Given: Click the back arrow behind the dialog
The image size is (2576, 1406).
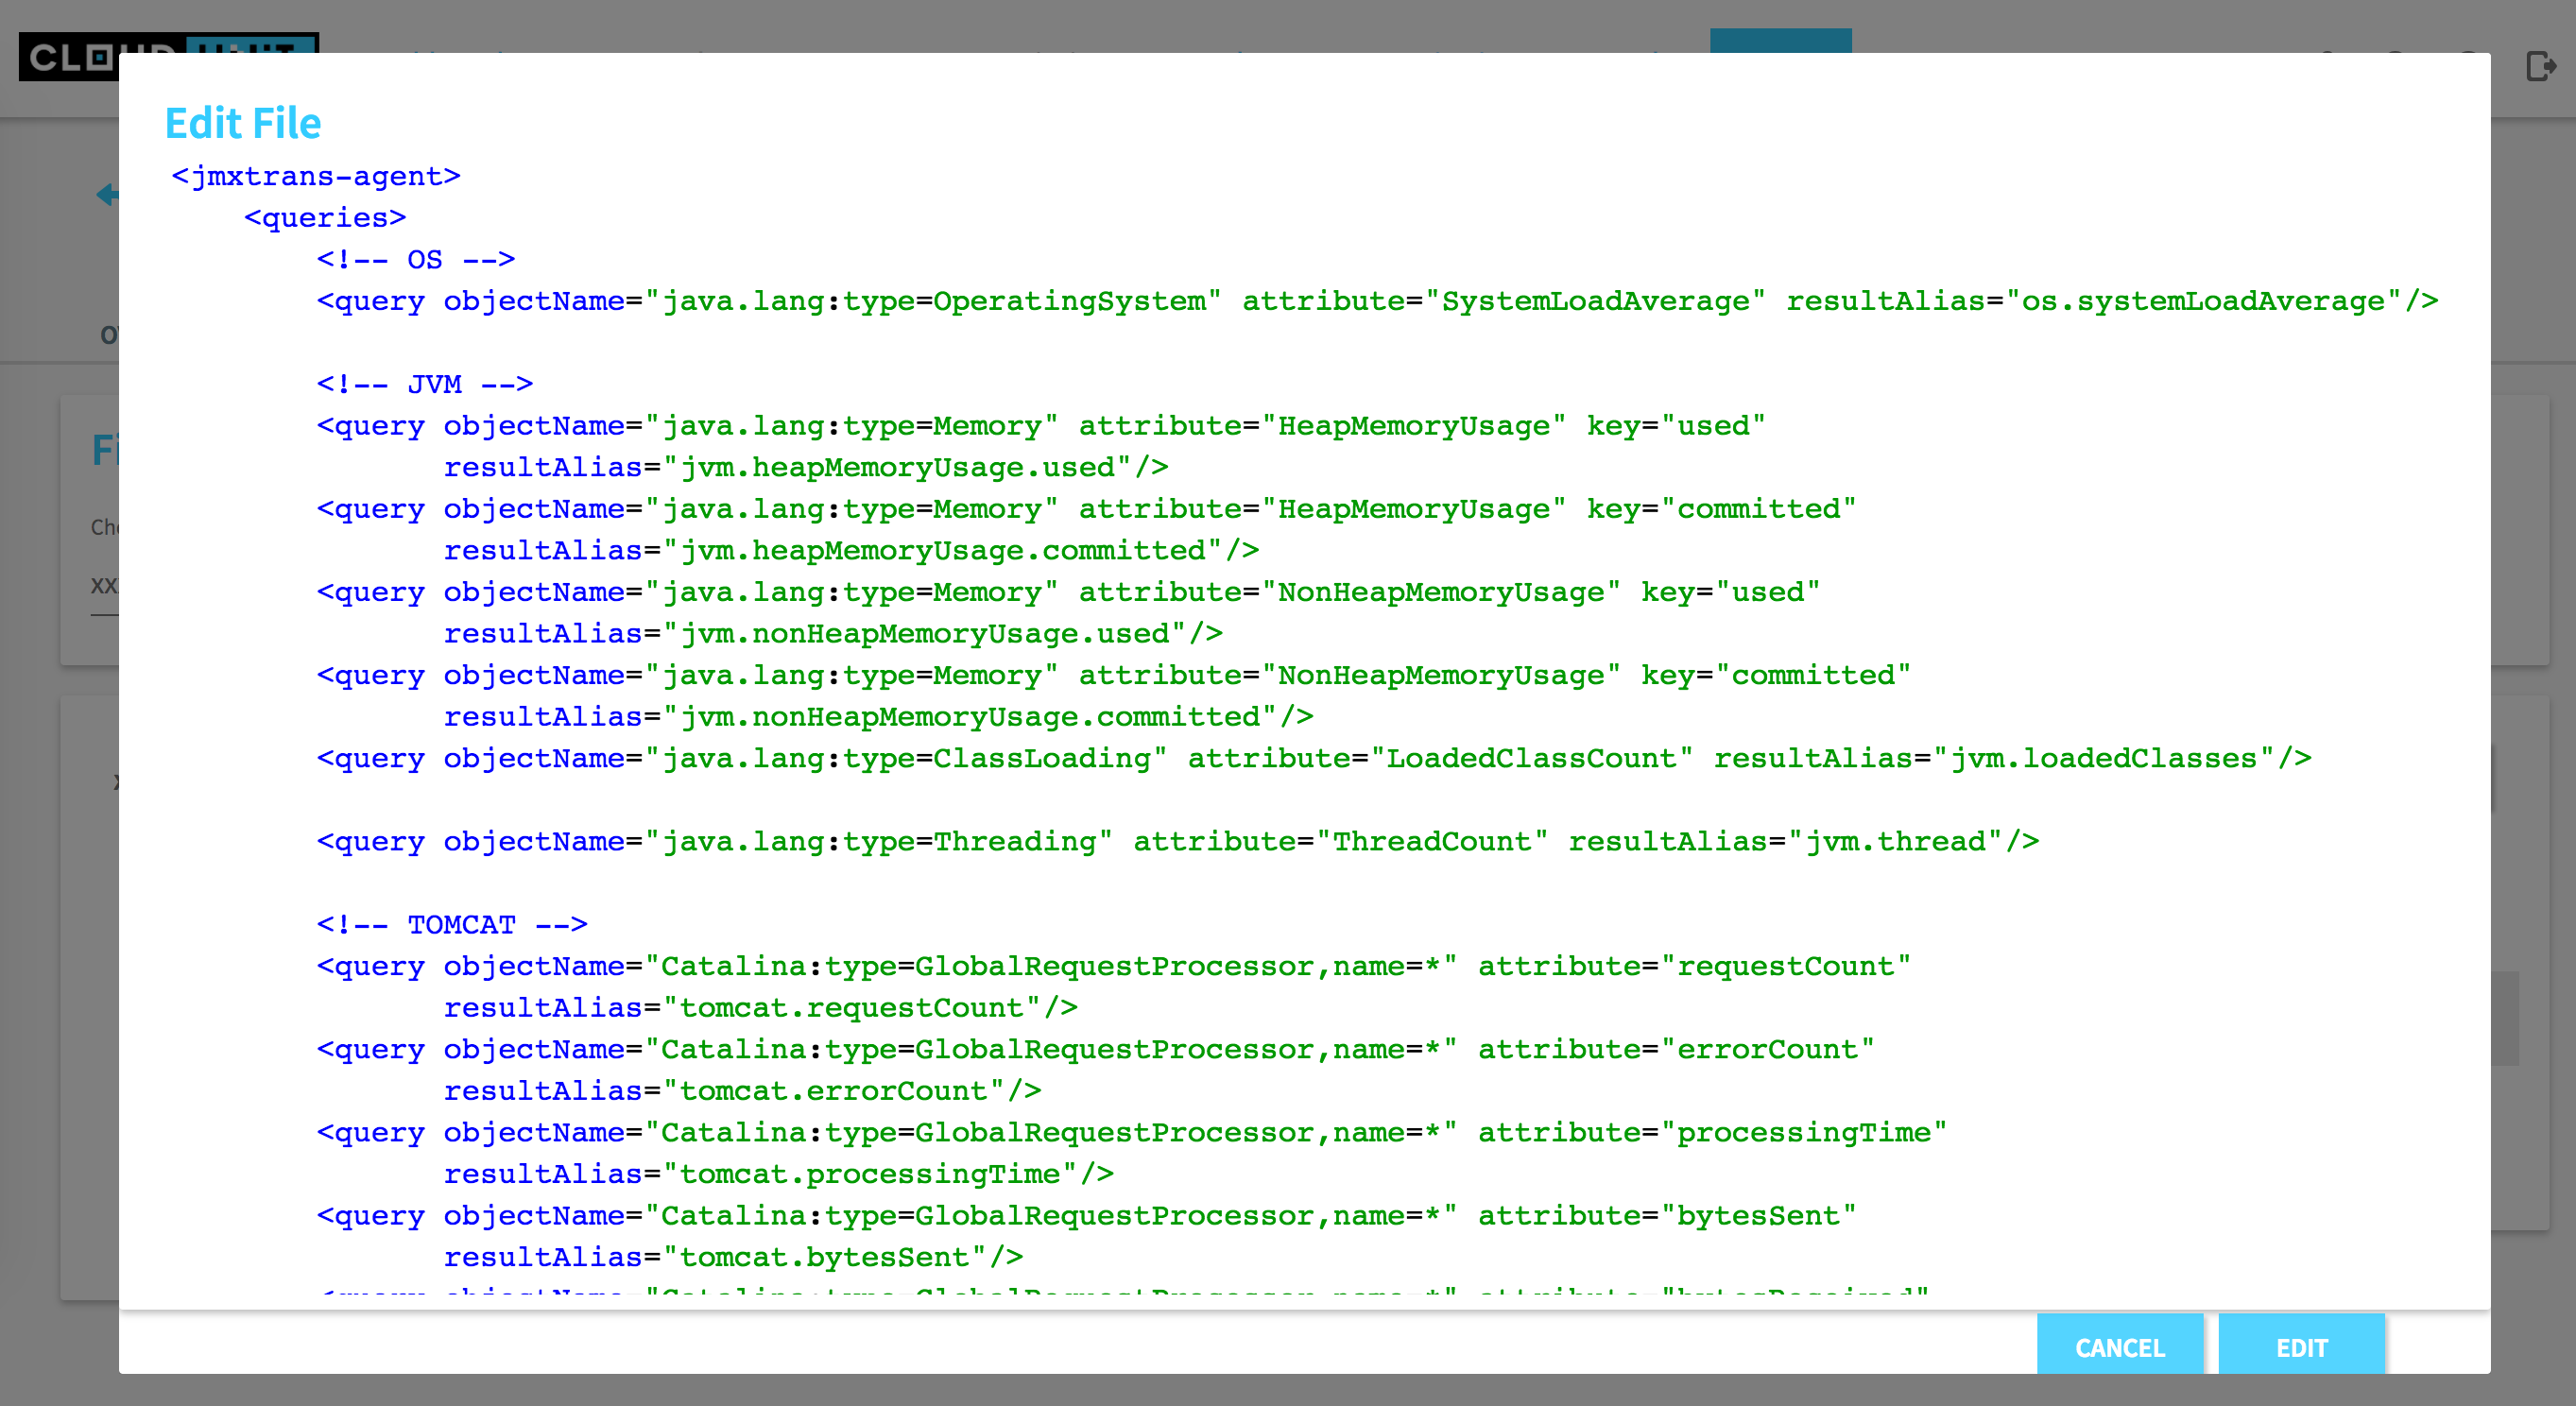Looking at the screenshot, I should coord(106,194).
